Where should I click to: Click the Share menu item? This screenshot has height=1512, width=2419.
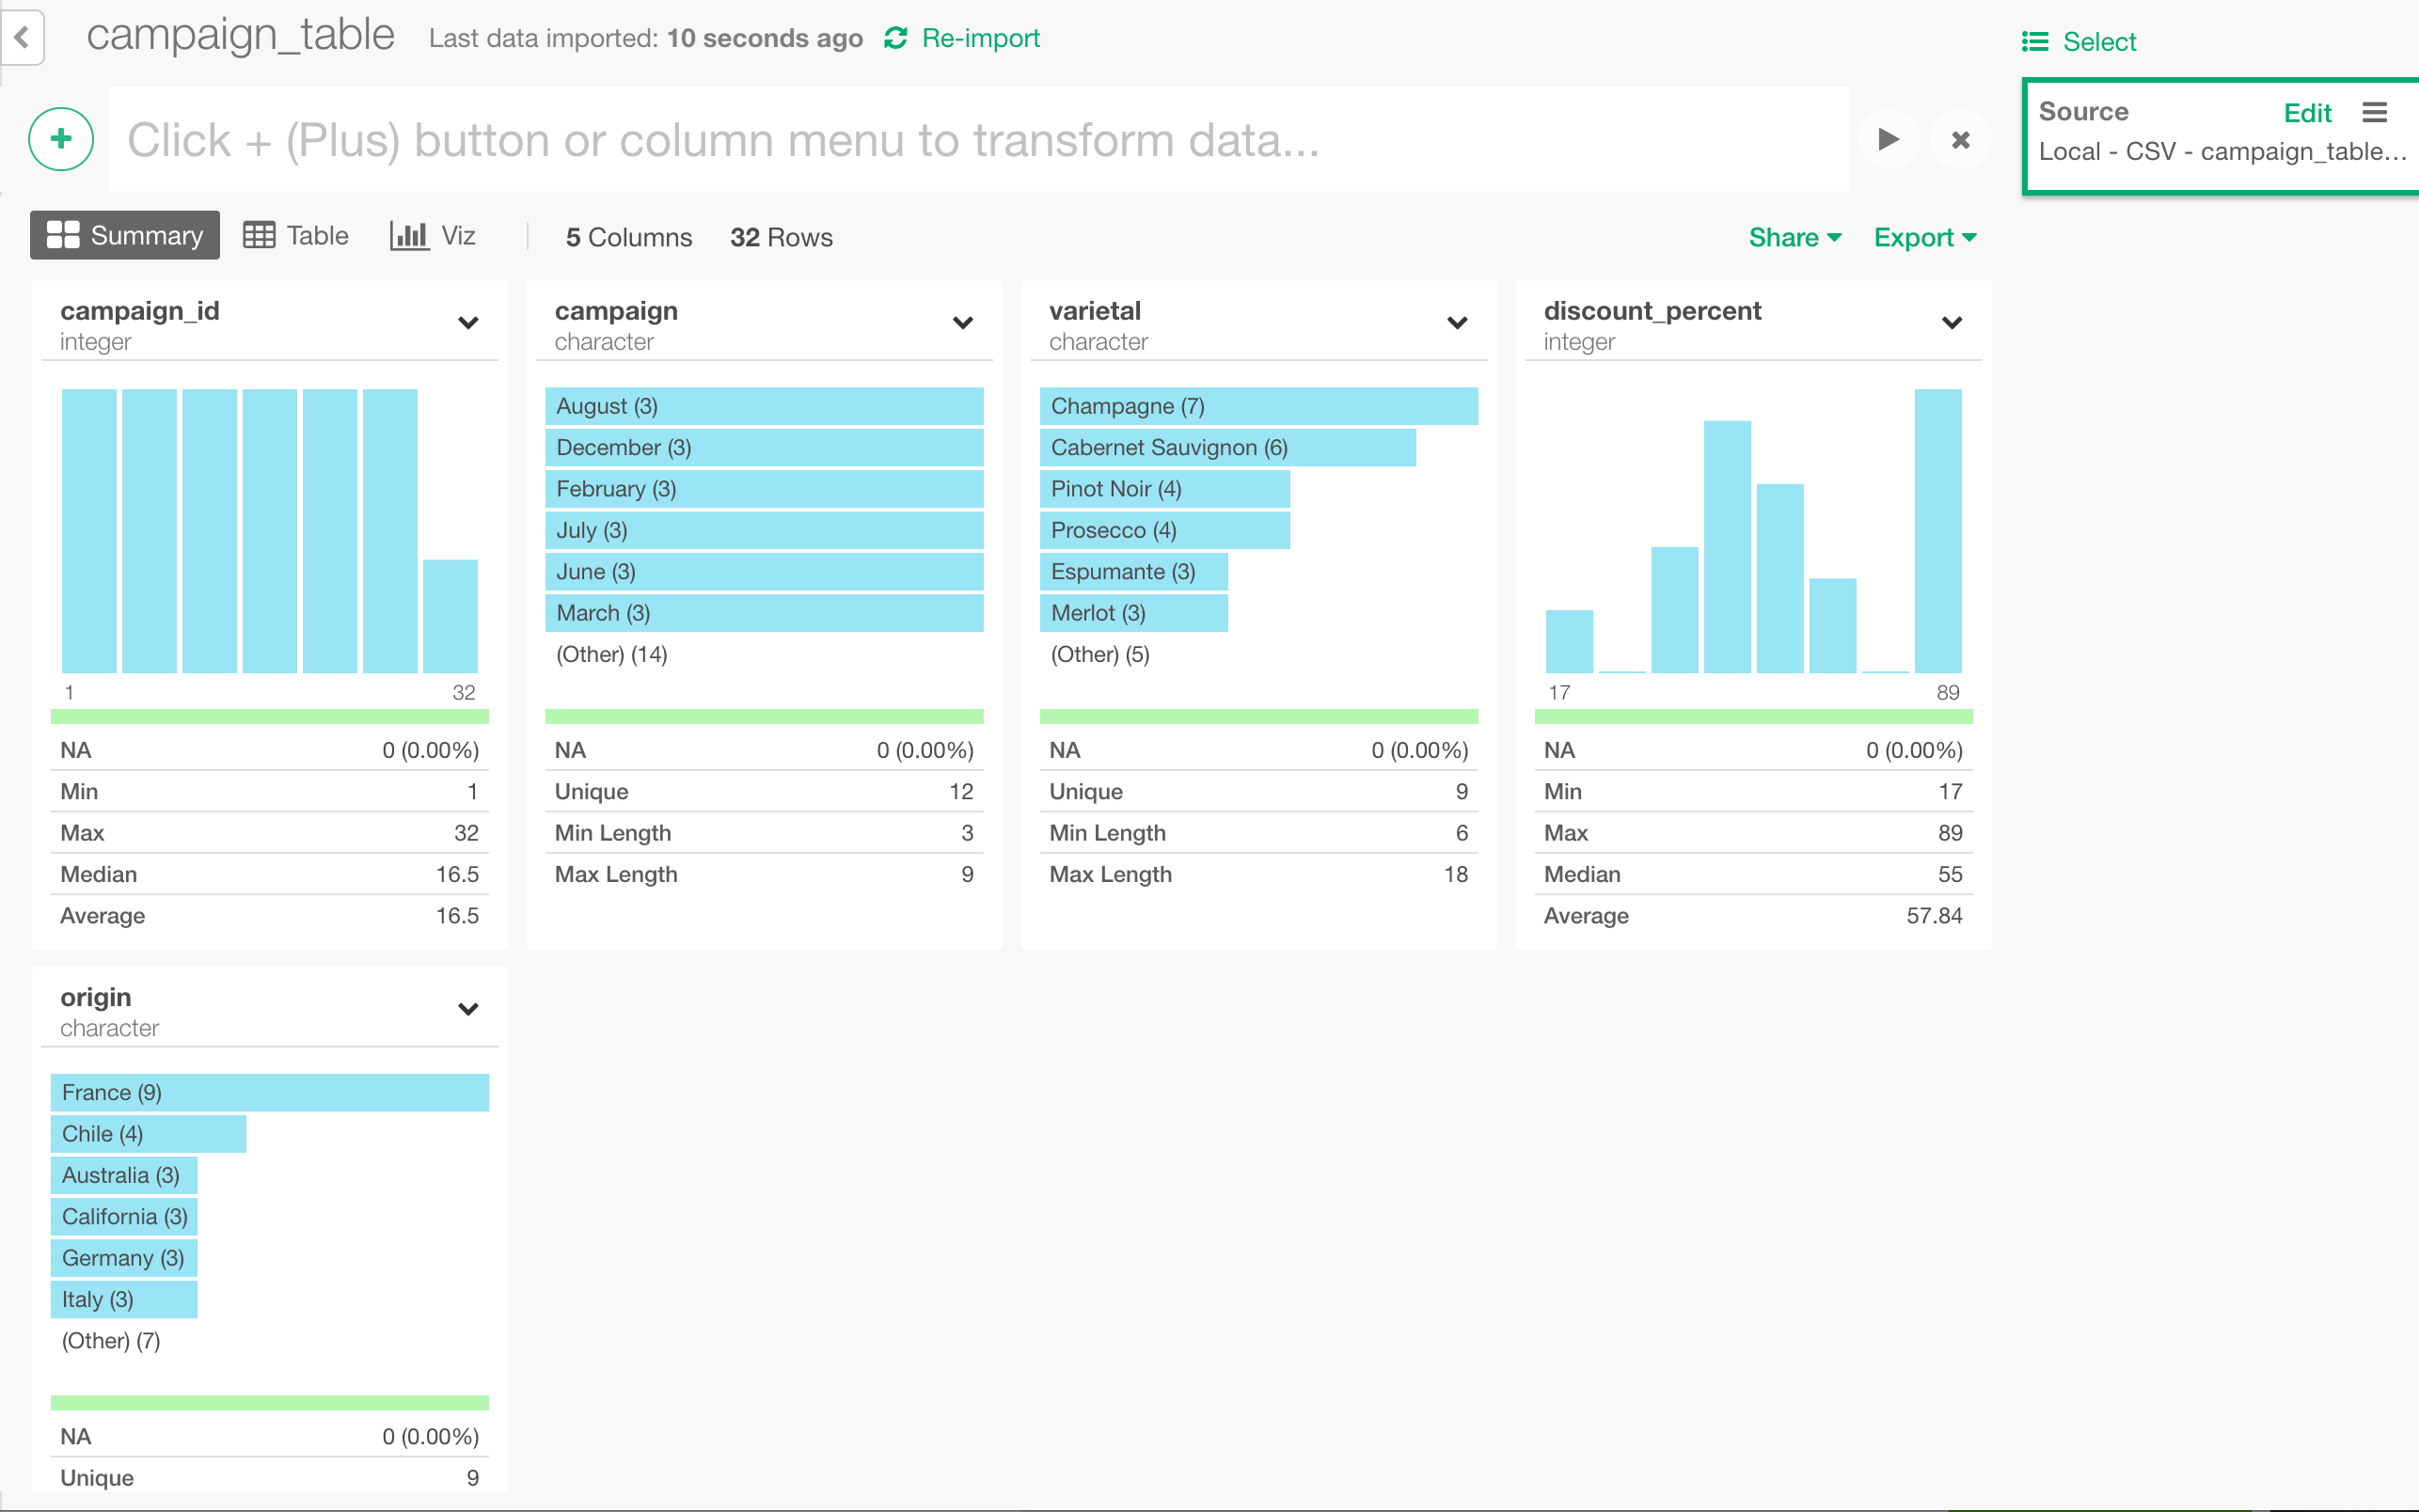[x=1792, y=237]
